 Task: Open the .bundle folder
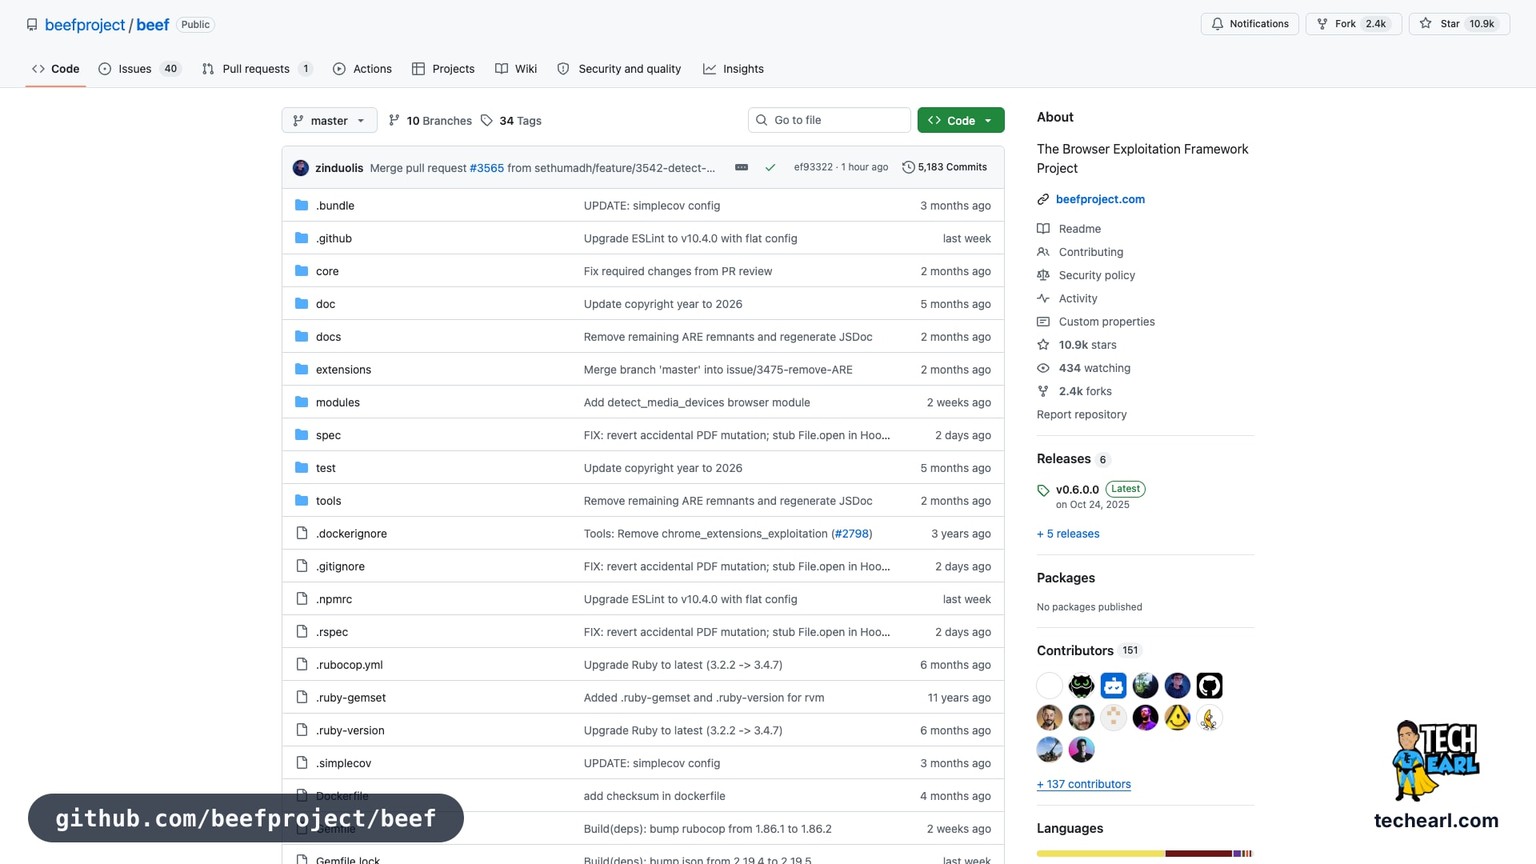coord(335,205)
